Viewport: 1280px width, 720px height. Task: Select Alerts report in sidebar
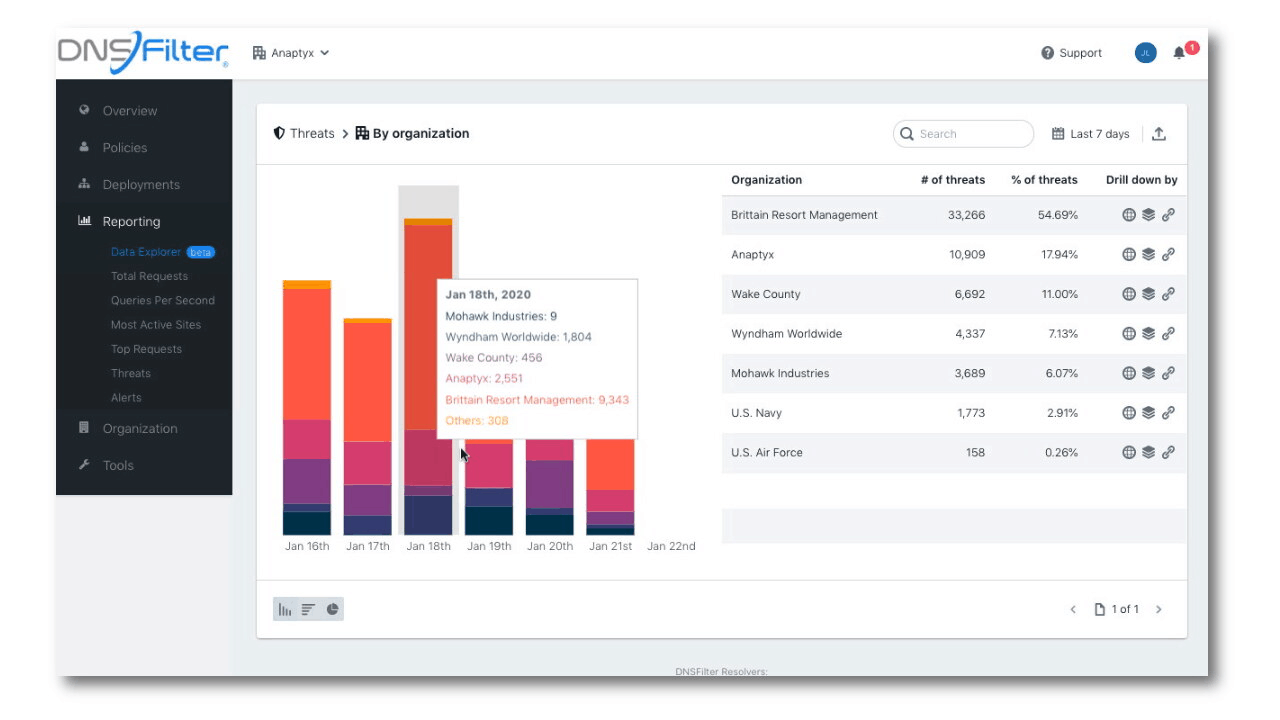[126, 397]
